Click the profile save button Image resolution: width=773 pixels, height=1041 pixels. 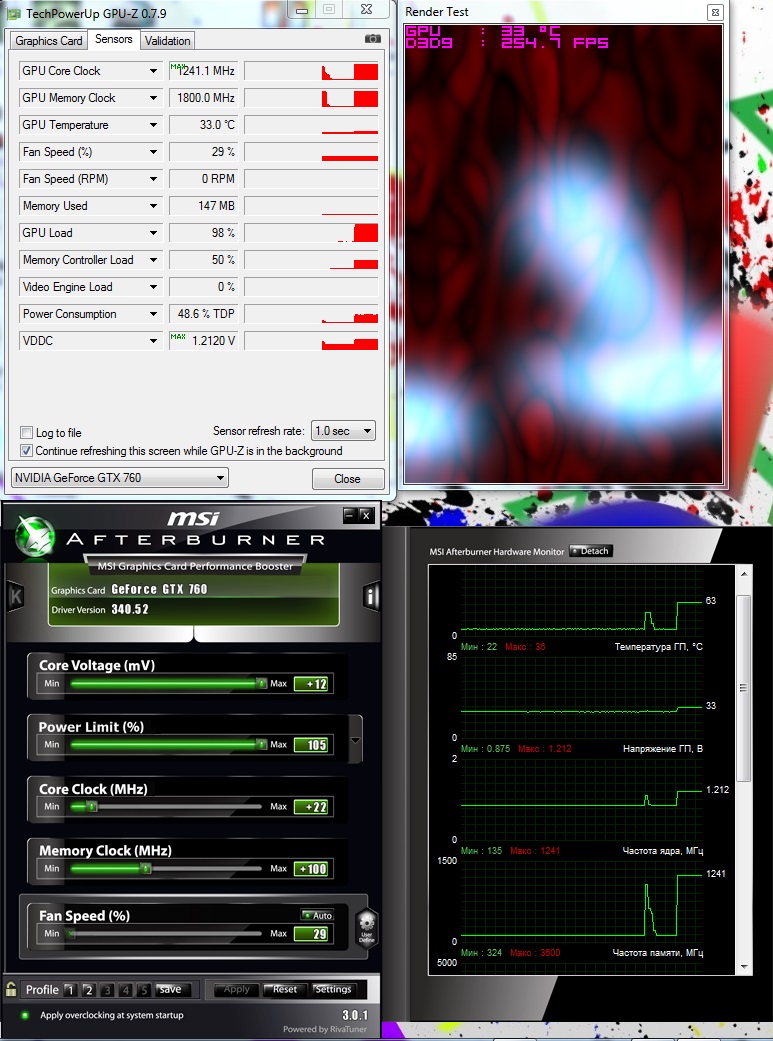(171, 989)
